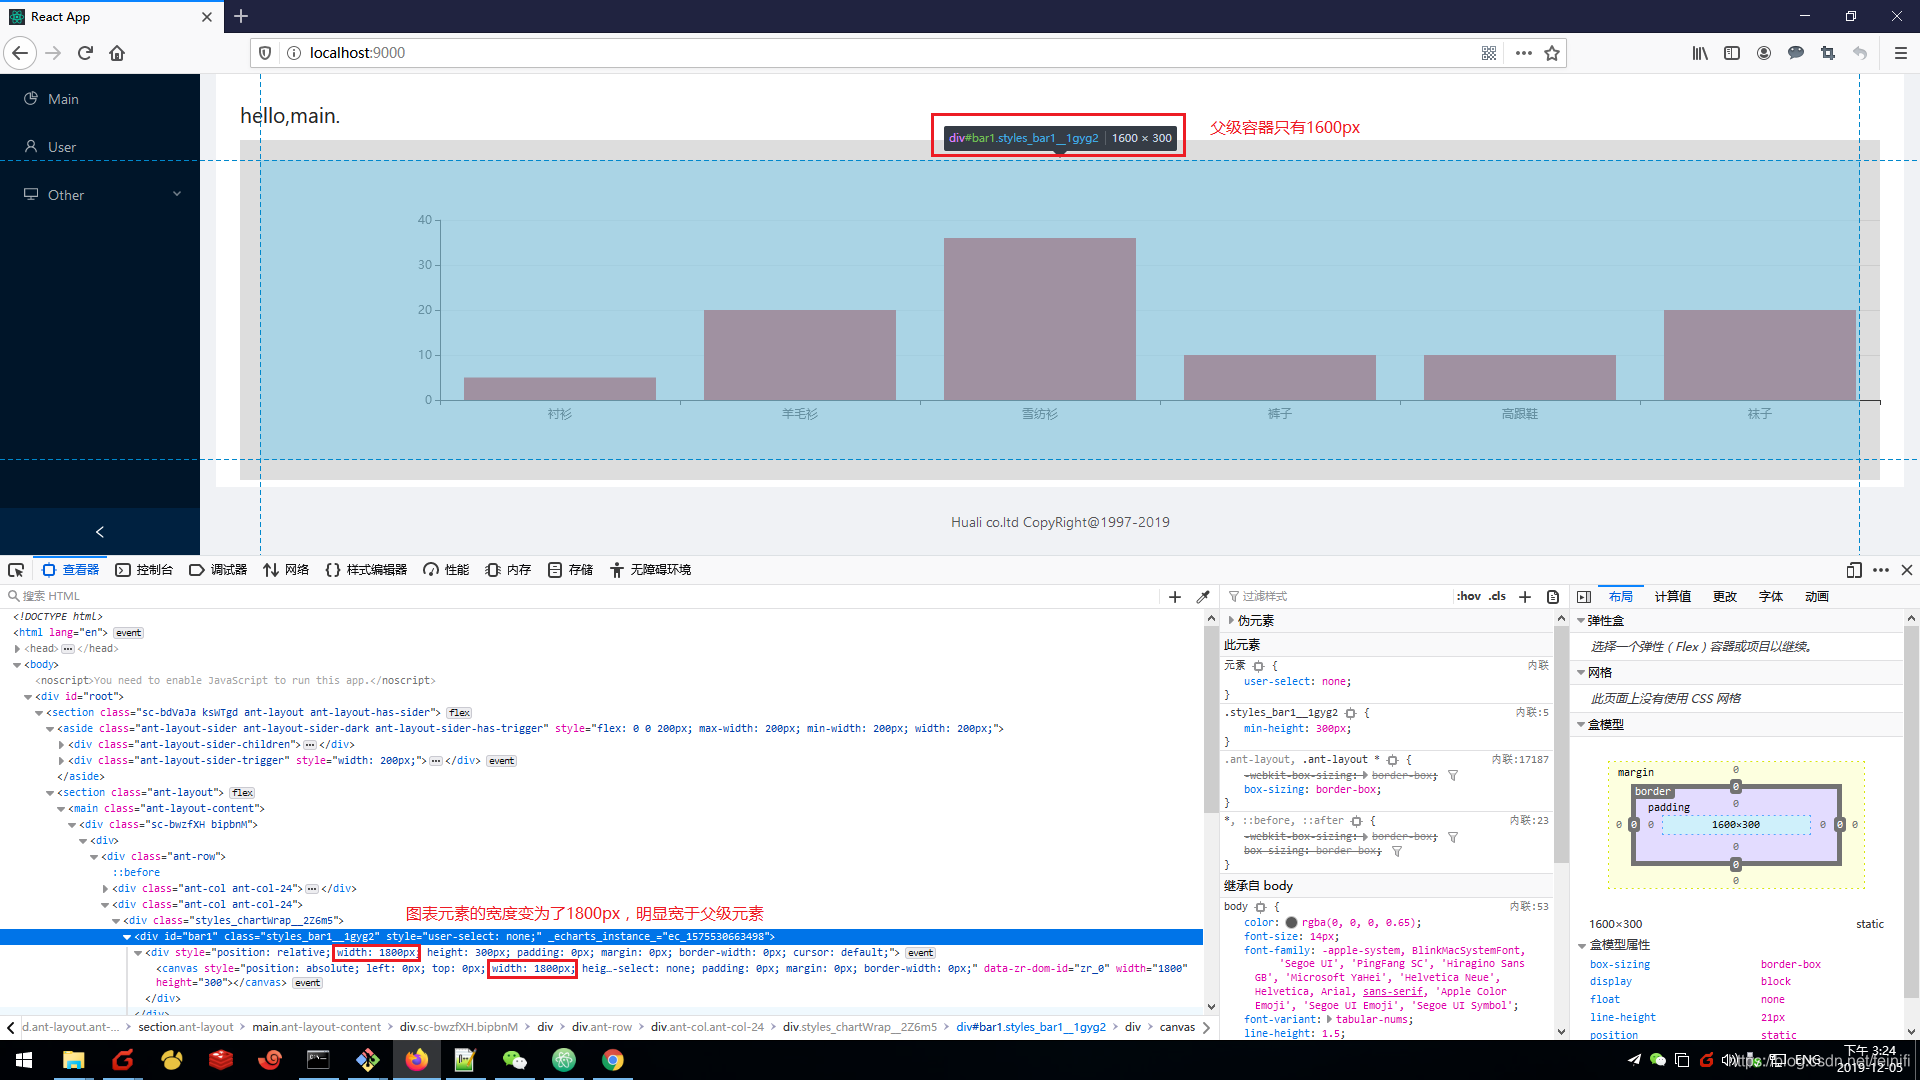Open the 调试器 debugger tab

point(218,570)
